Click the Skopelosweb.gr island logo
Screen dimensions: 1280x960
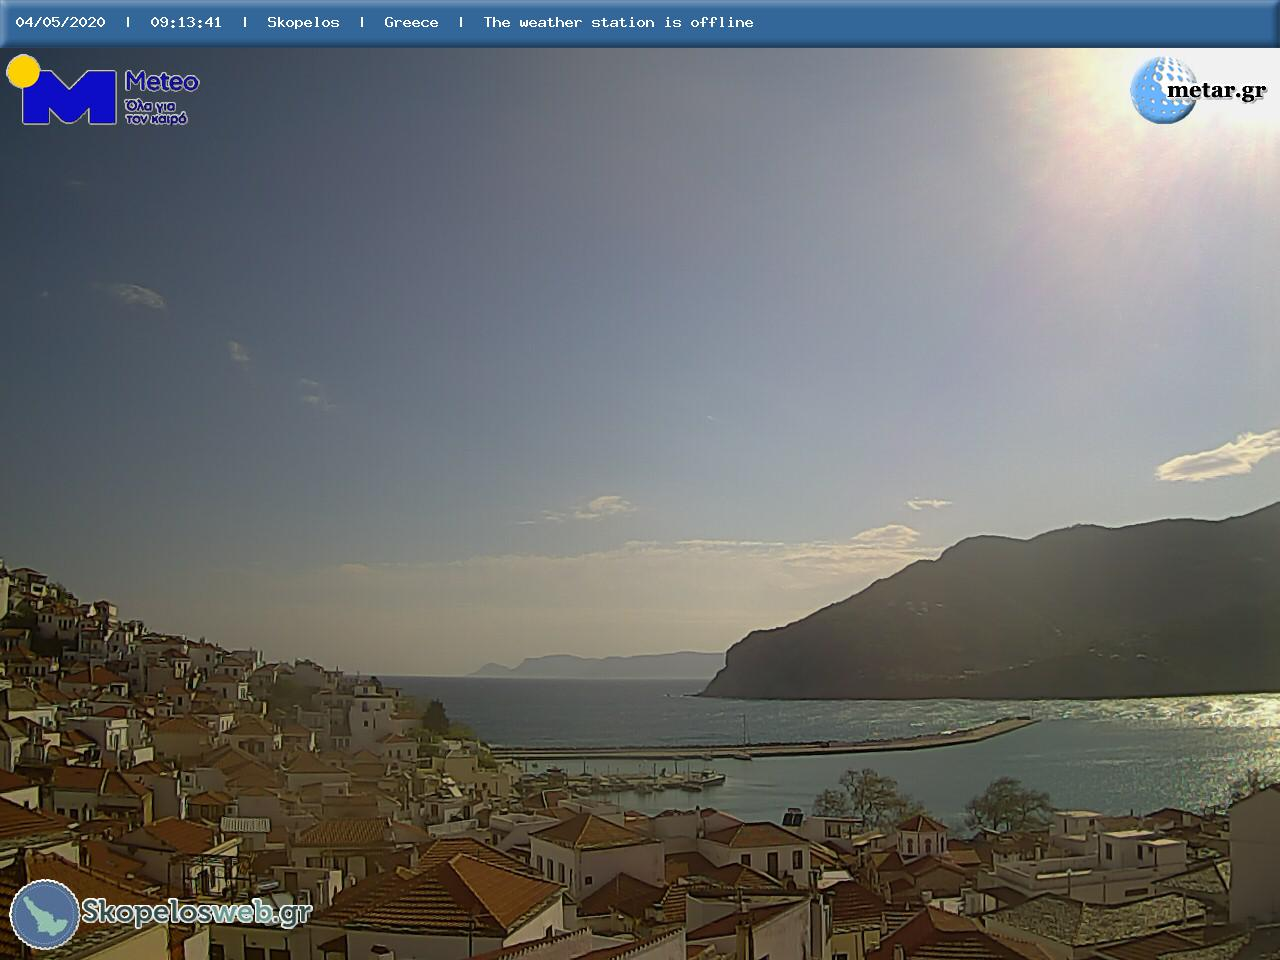pyautogui.click(x=45, y=914)
